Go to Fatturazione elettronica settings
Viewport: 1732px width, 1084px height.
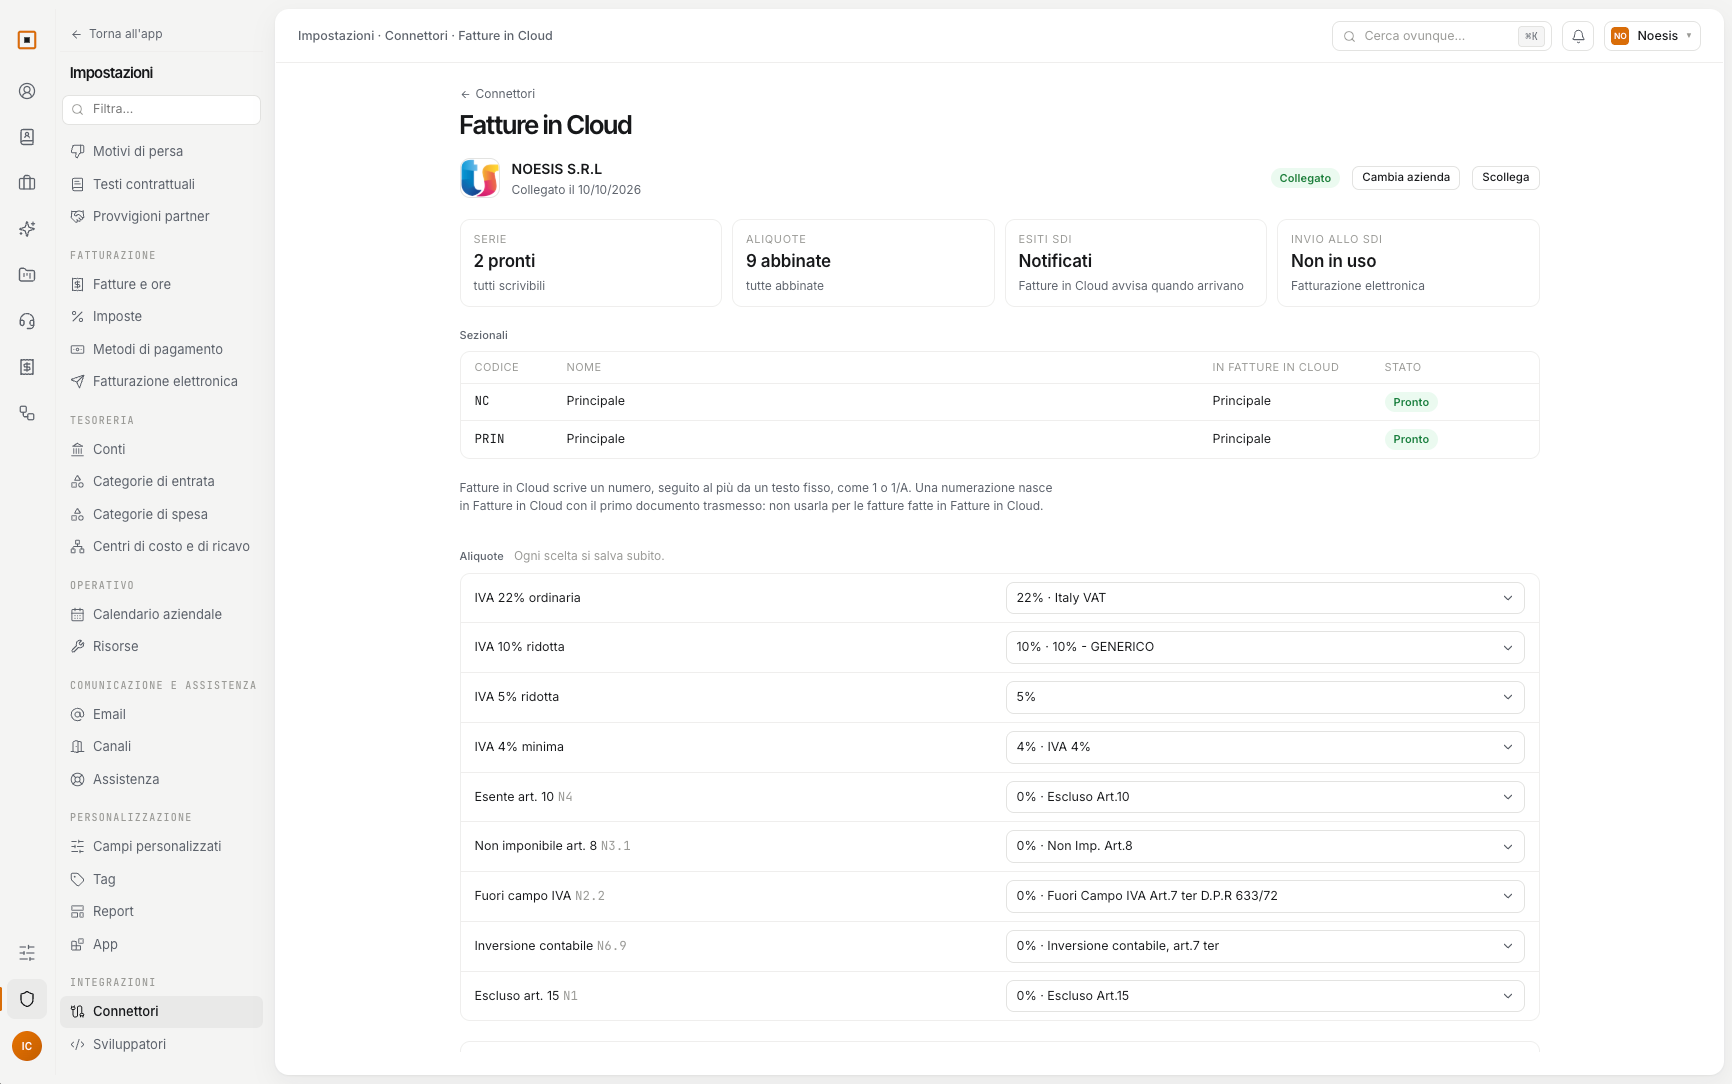(x=161, y=382)
